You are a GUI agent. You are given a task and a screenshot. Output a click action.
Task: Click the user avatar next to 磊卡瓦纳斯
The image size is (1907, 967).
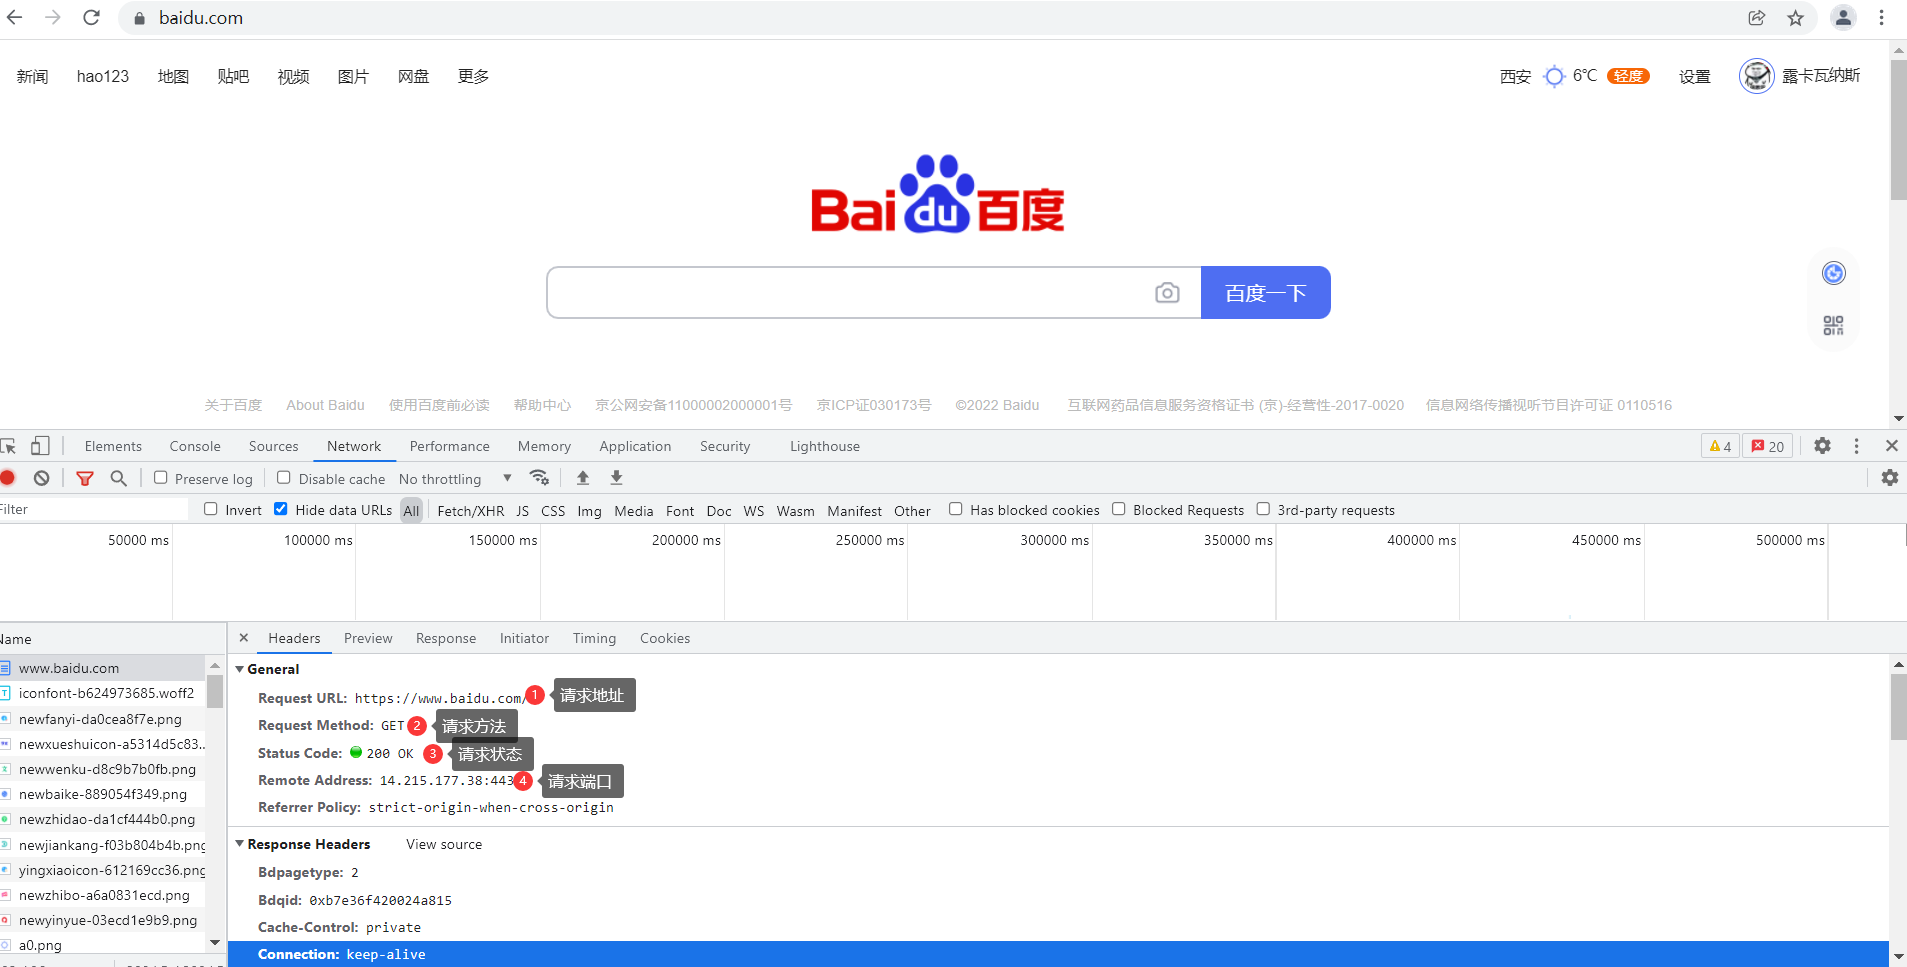pos(1756,76)
